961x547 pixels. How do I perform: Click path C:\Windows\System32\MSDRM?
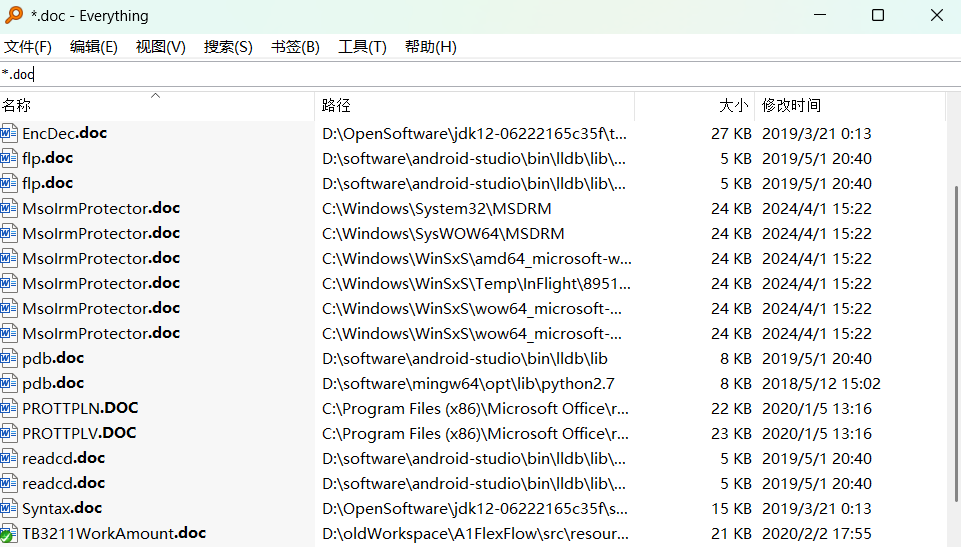436,209
